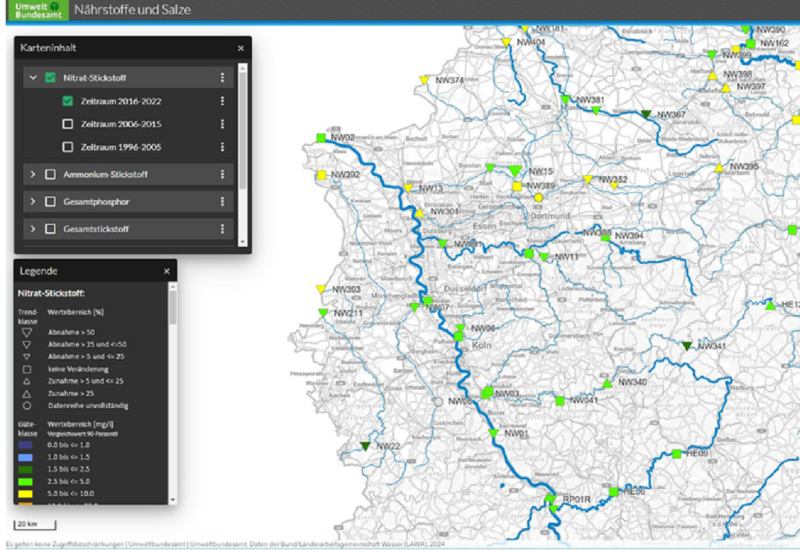Open options menu for Gesamtstickstoff layer

tap(222, 229)
